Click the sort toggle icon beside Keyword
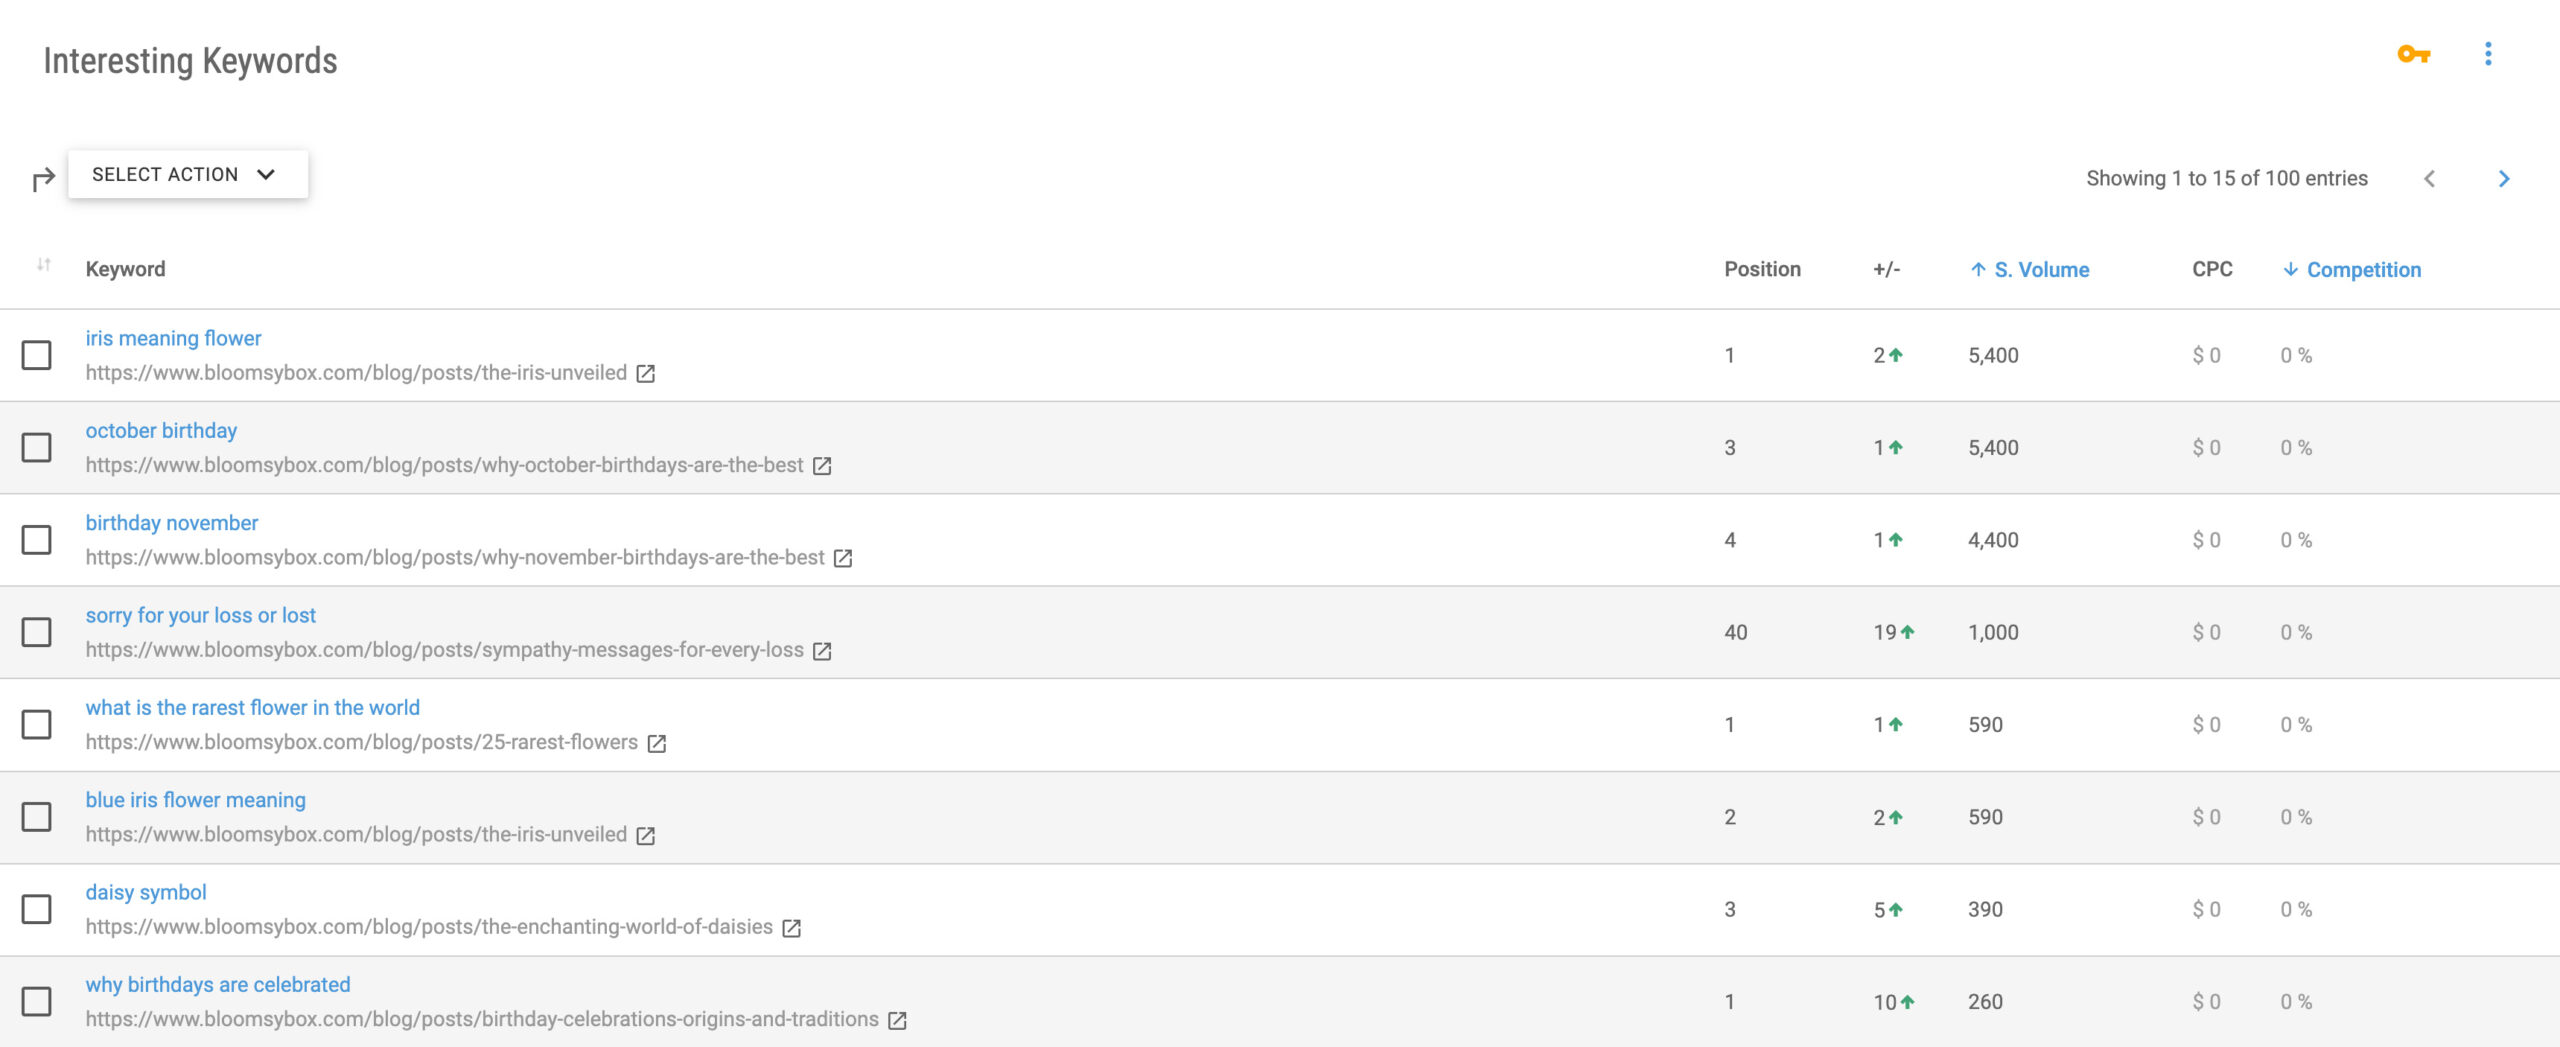This screenshot has width=2560, height=1047. 43,265
